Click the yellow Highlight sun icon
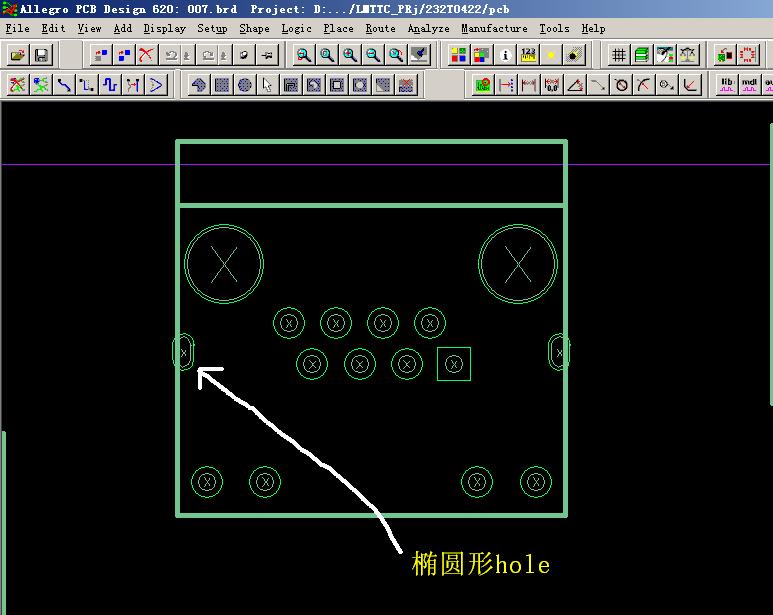This screenshot has width=773, height=615. tap(551, 55)
